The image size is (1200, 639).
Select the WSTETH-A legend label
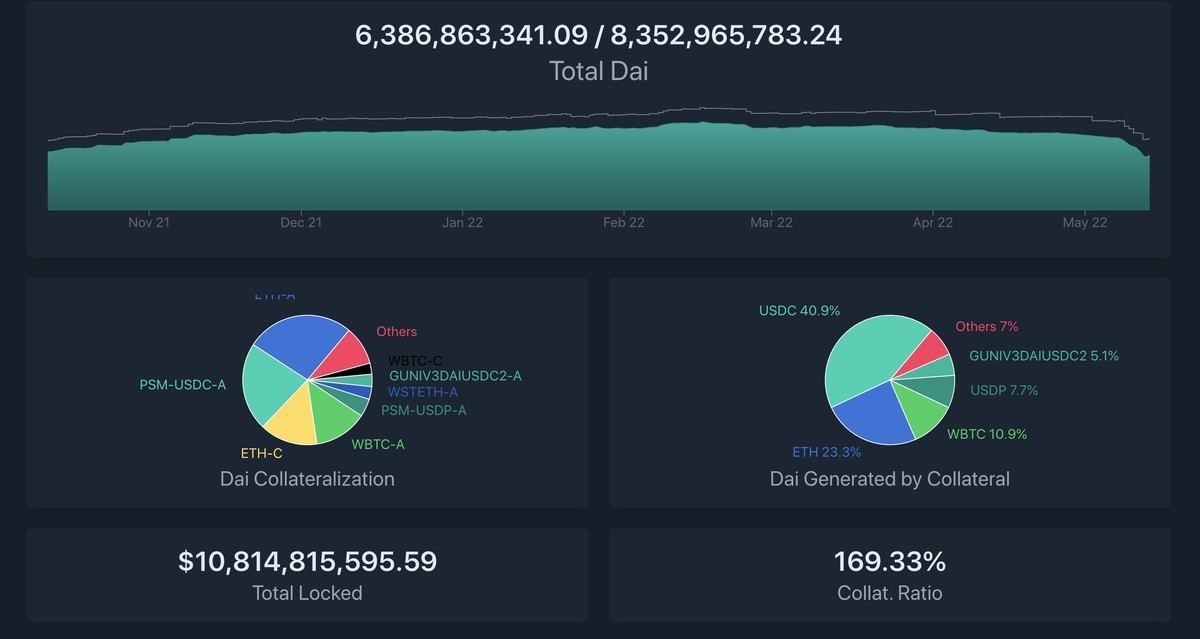(423, 392)
